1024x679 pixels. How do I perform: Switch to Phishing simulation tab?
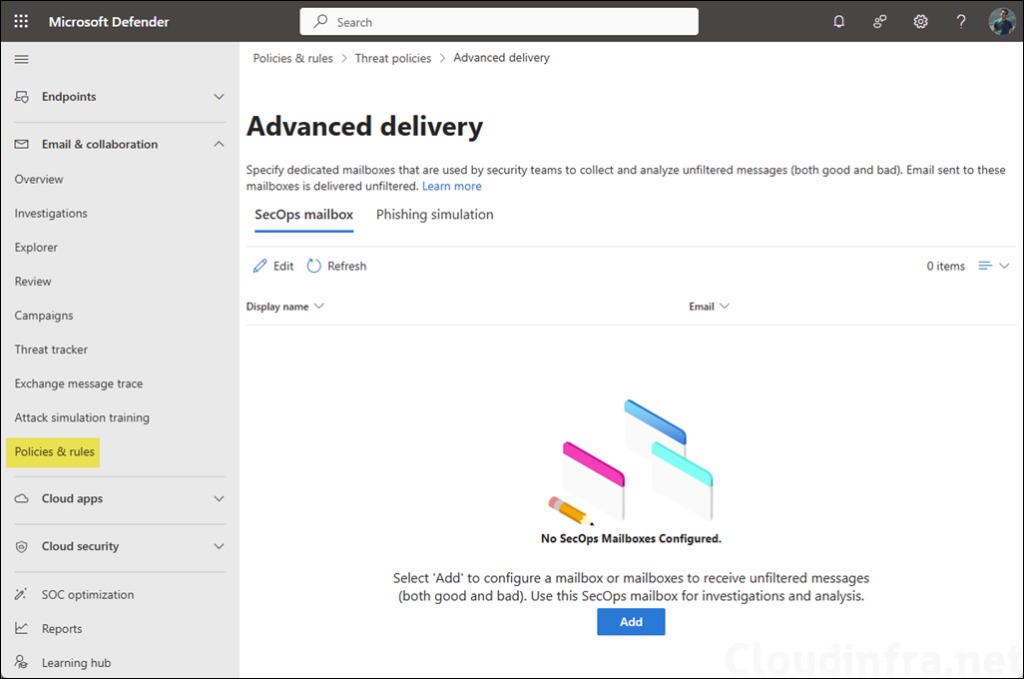pos(434,215)
